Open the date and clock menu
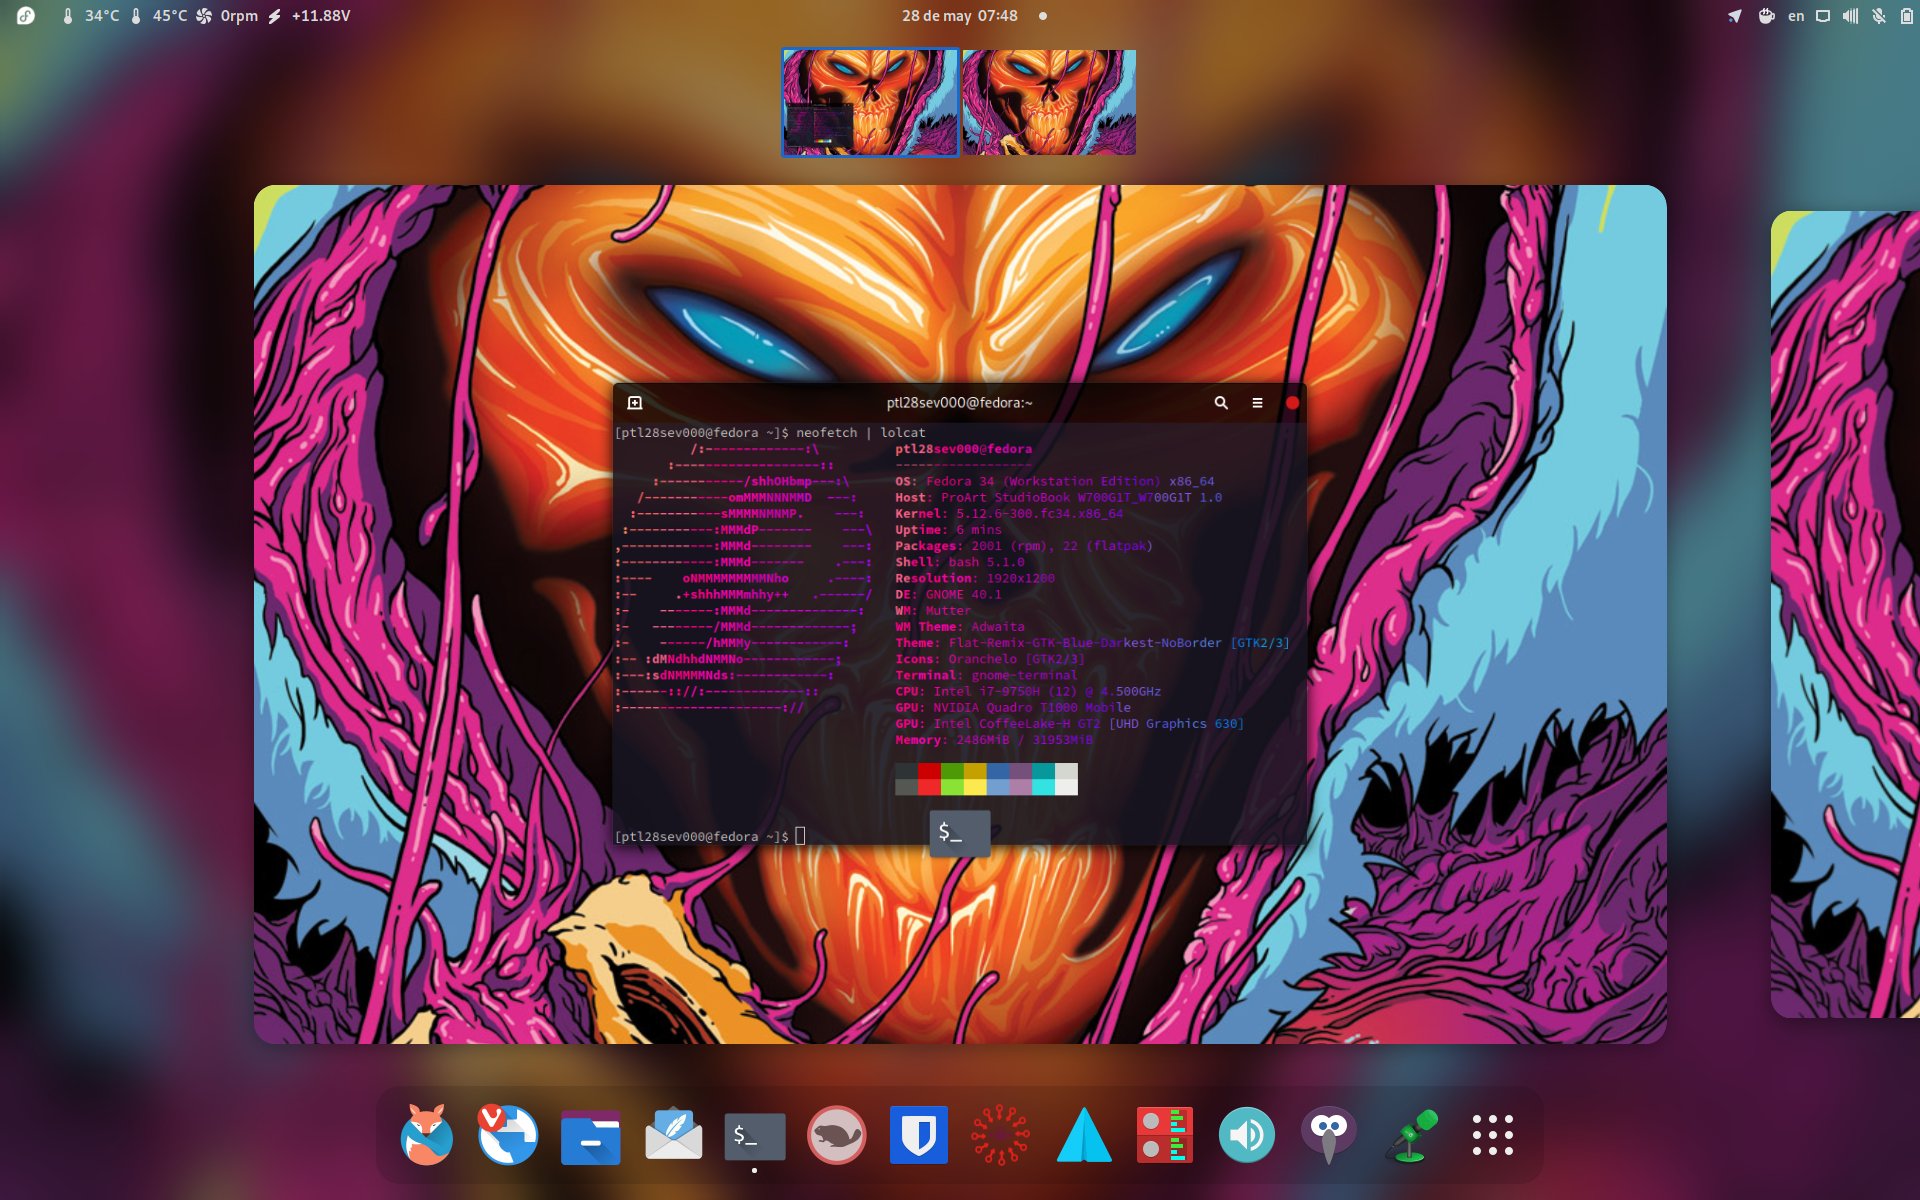The width and height of the screenshot is (1920, 1200). point(959,16)
